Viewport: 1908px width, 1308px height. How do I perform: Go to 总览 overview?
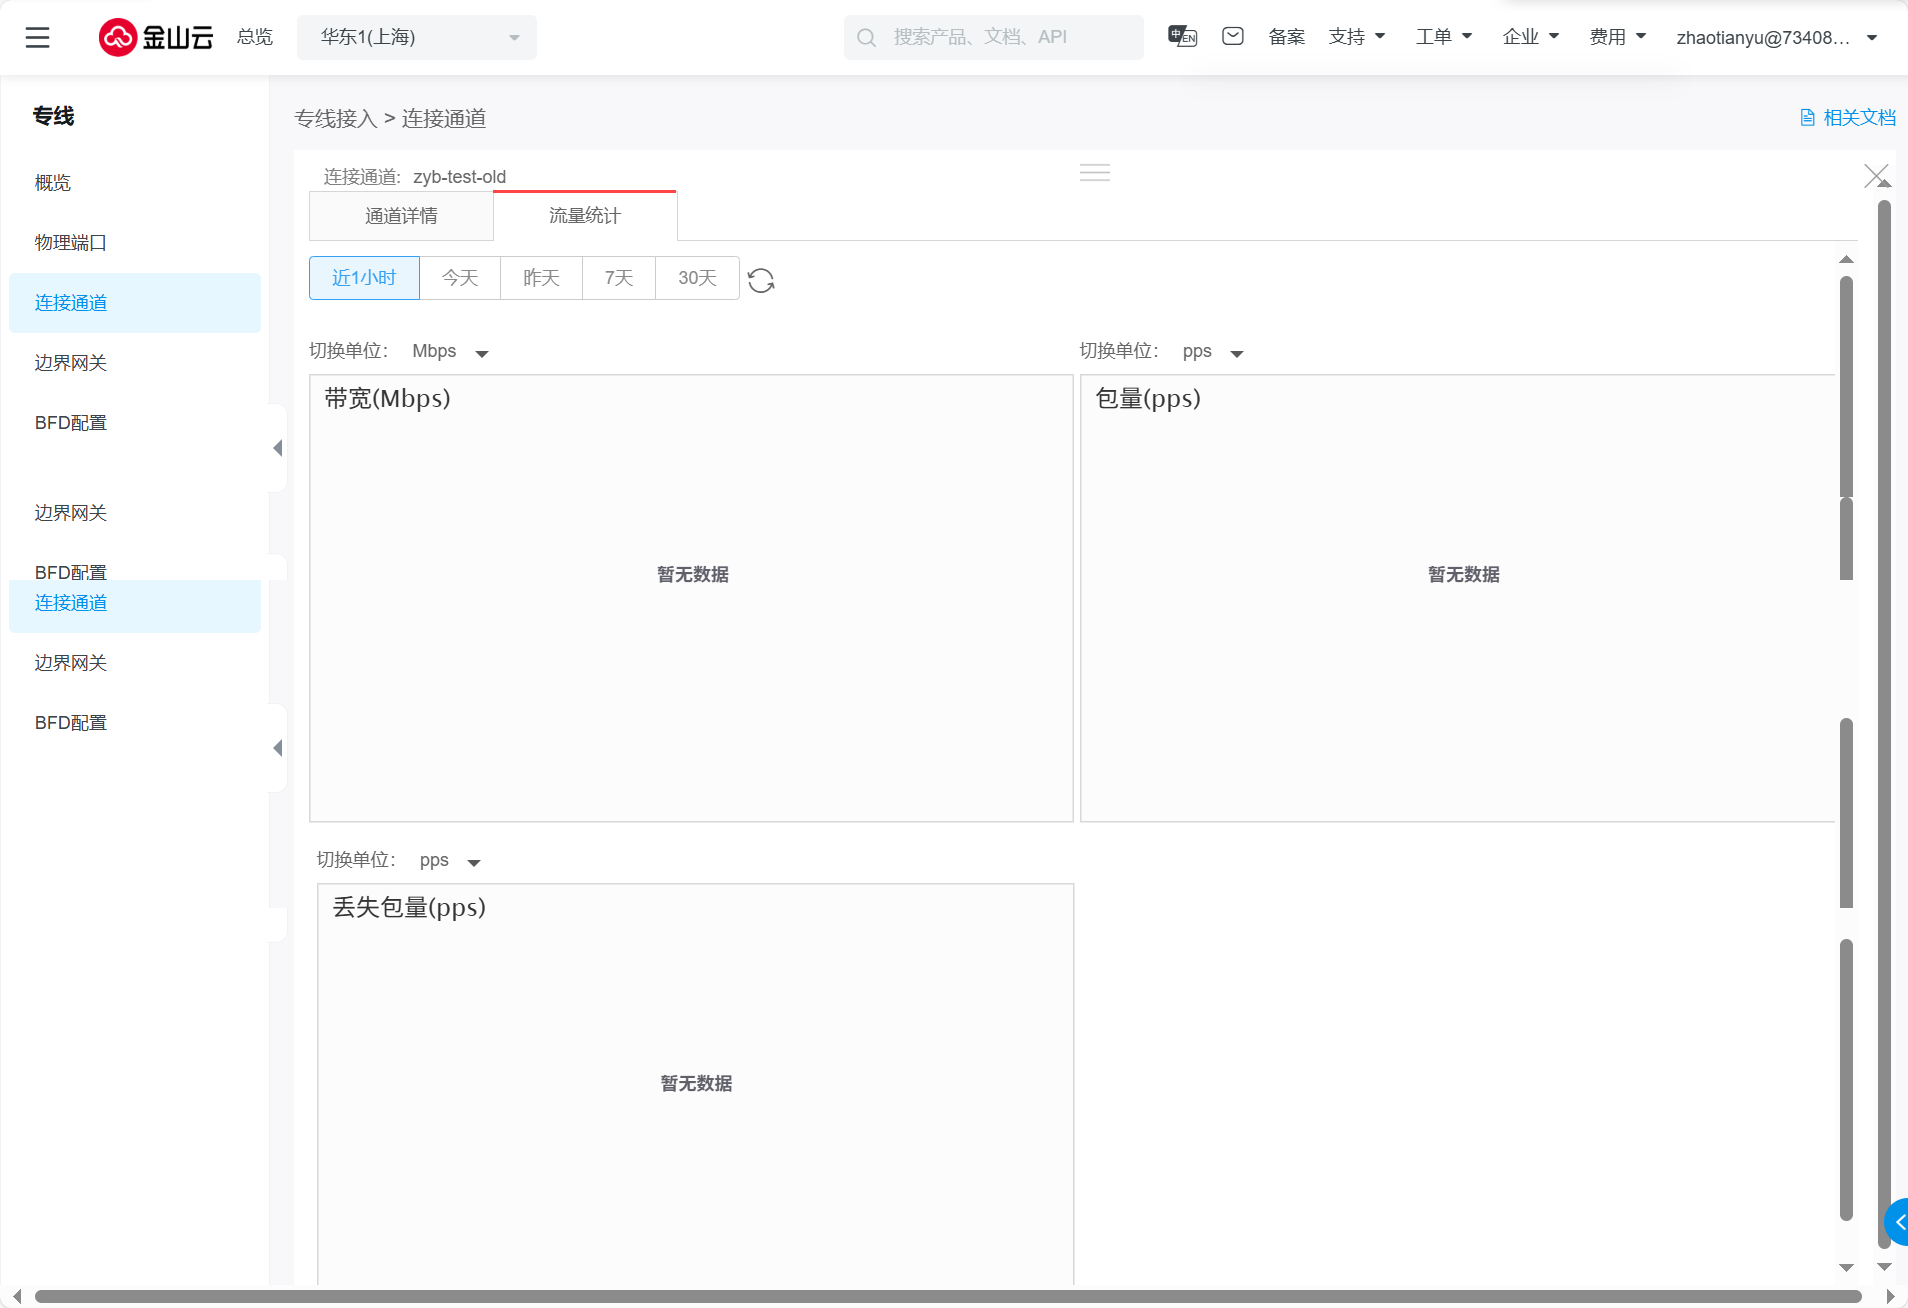255,37
